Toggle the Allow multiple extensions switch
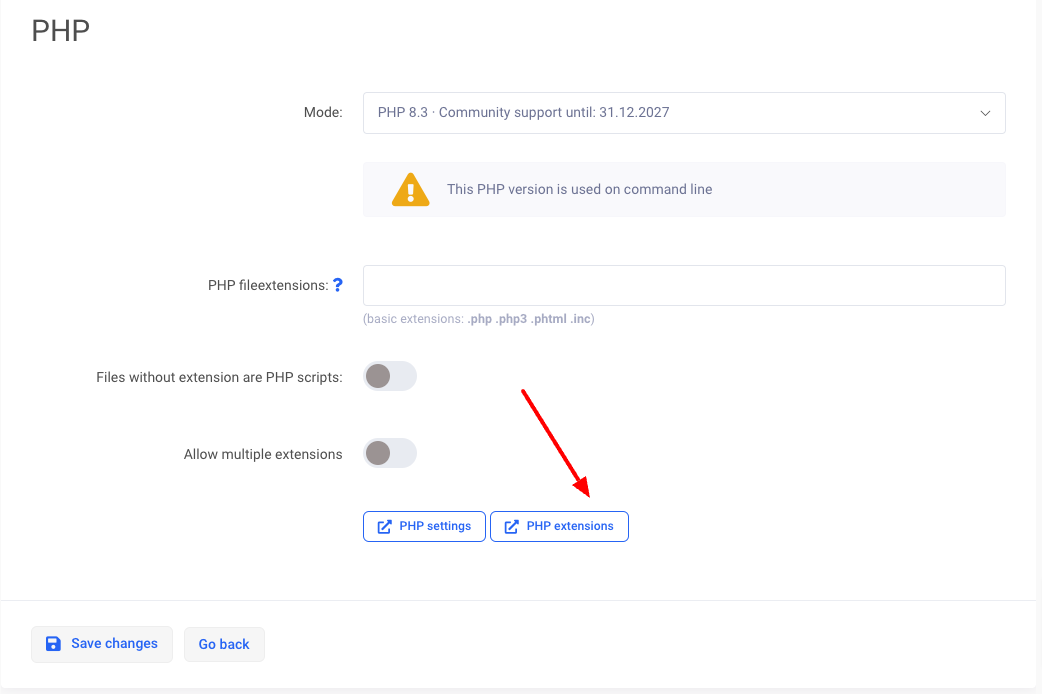Screen dimensions: 1042x694 389,454
